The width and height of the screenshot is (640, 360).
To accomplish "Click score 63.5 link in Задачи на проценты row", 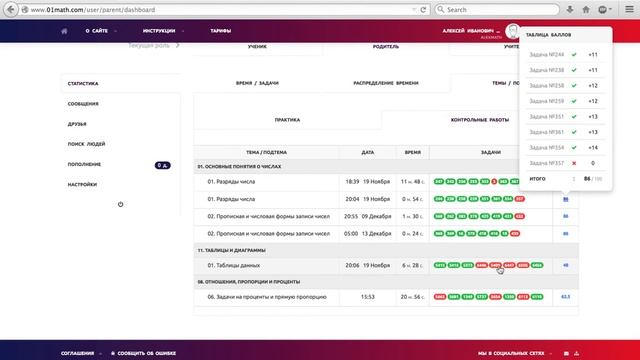I will (565, 297).
